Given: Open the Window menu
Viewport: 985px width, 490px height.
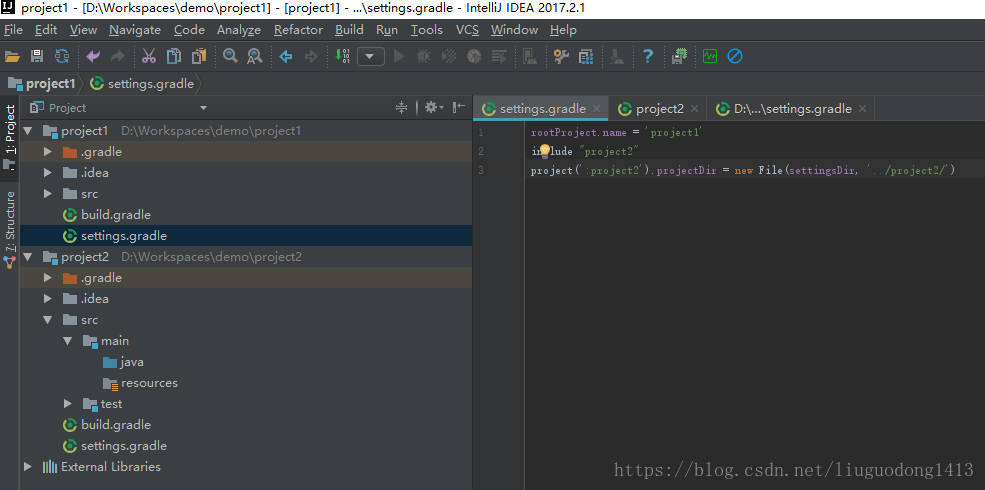Looking at the screenshot, I should pos(514,30).
